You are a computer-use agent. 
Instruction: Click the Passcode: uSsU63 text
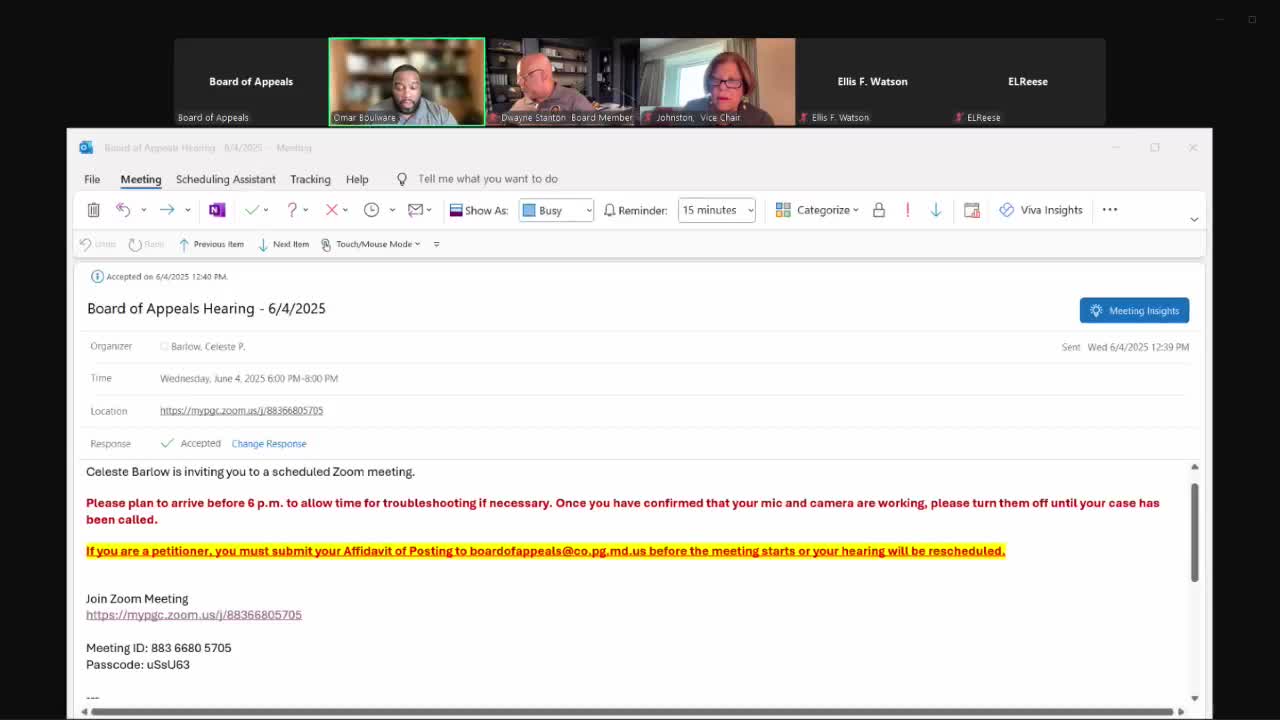click(x=138, y=664)
